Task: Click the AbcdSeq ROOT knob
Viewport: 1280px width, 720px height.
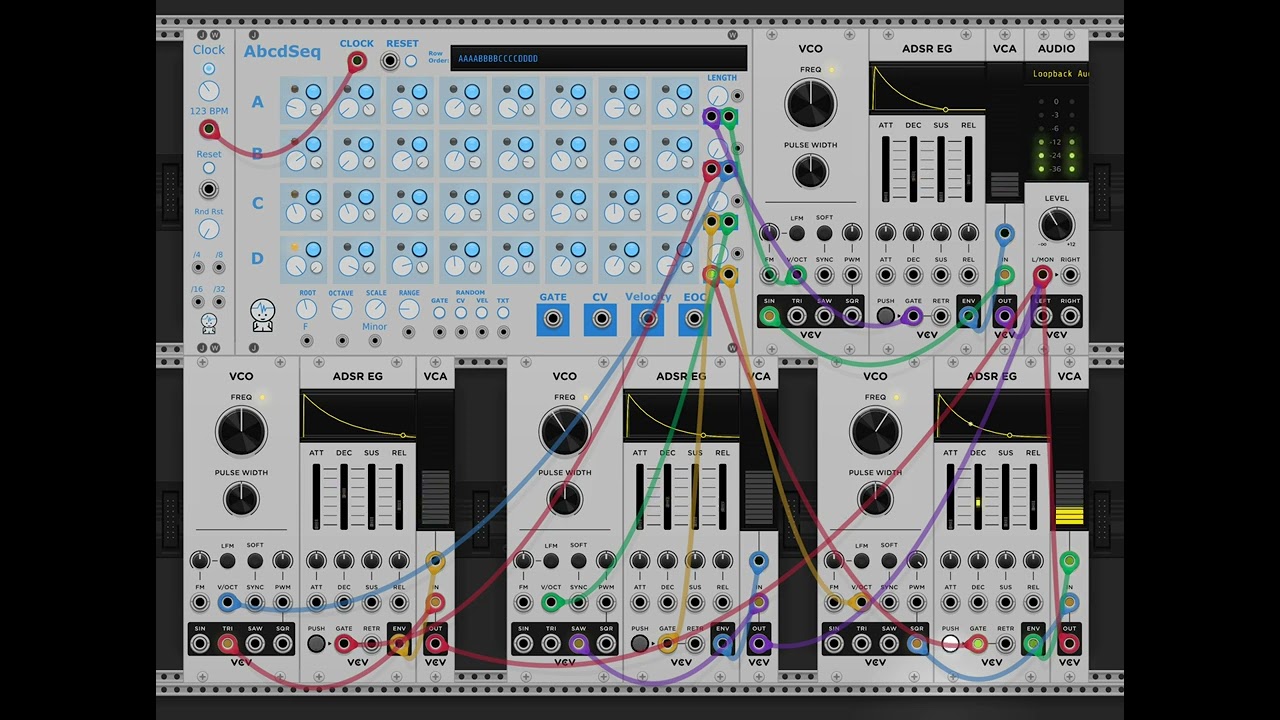Action: pos(307,310)
